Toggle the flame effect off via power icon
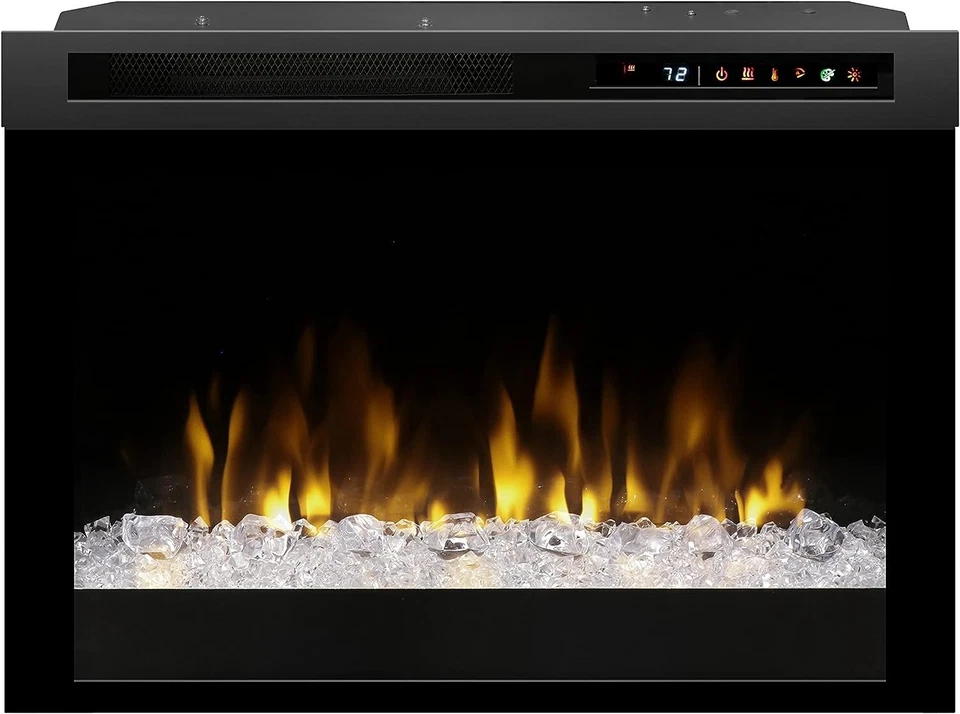The height and width of the screenshot is (714, 960). (x=722, y=73)
